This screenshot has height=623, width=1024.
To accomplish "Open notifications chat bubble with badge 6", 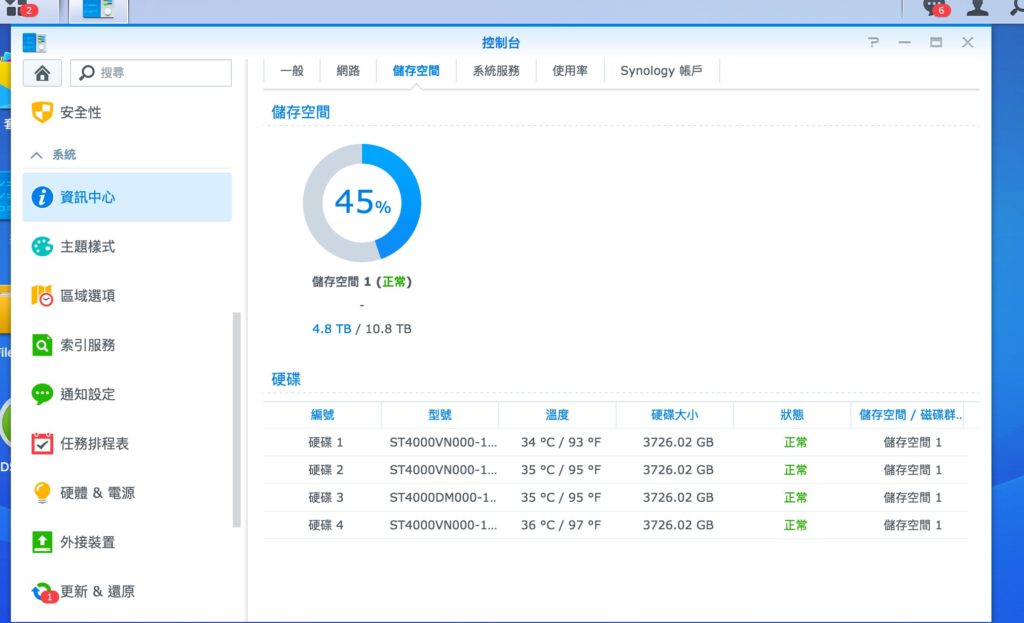I will [935, 8].
